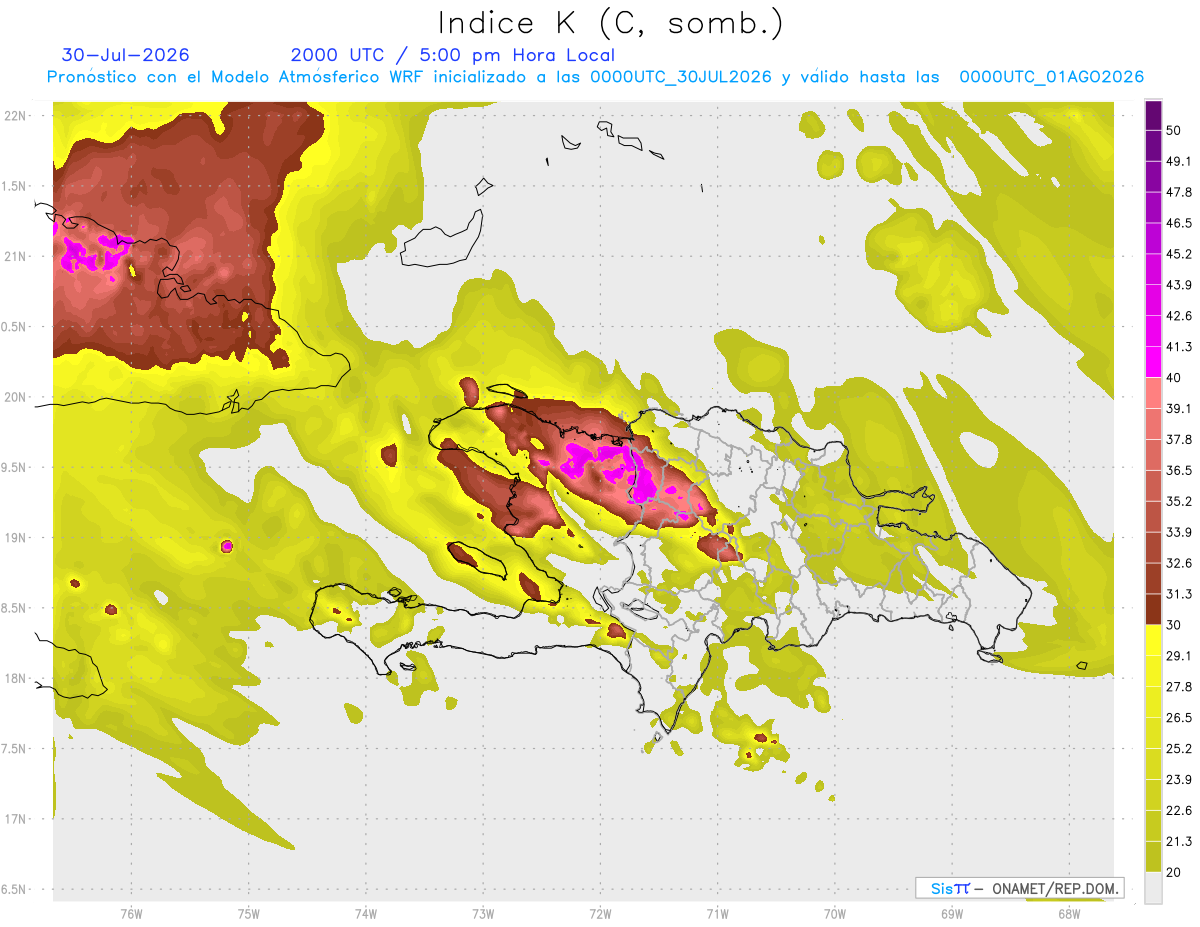The height and width of the screenshot is (927, 1200).
Task: Click the colorbar value "40"
Action: coord(1174,378)
